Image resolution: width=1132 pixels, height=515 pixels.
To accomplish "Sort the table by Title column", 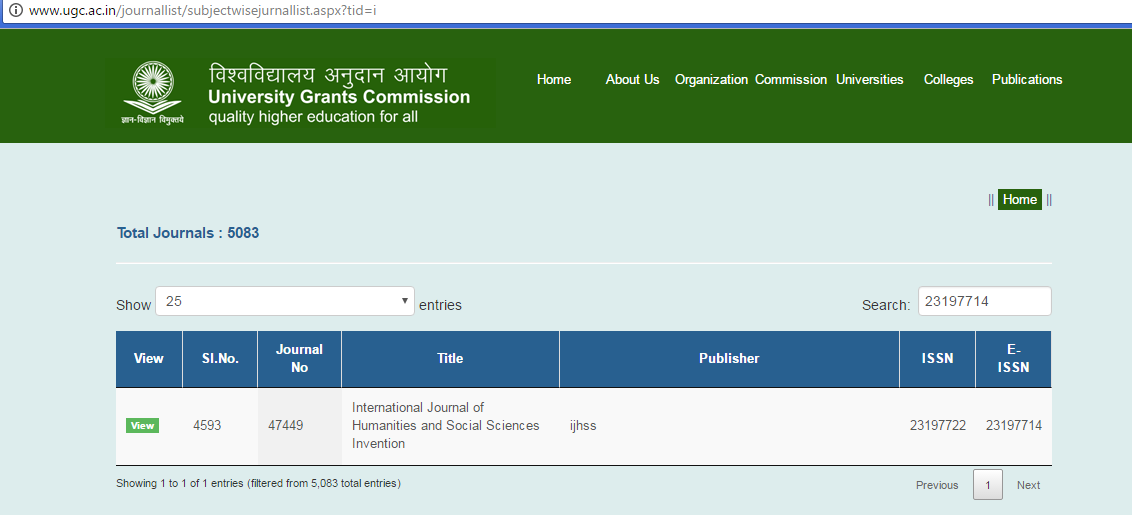I will (x=450, y=359).
